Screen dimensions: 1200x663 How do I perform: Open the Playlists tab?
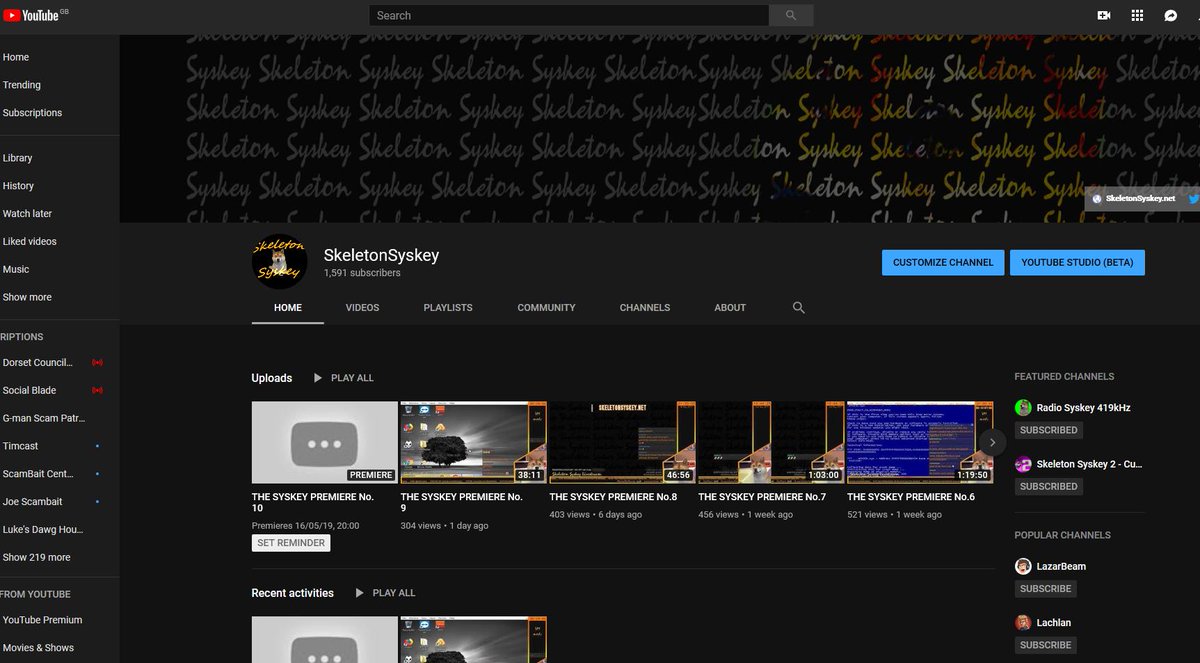(x=448, y=308)
